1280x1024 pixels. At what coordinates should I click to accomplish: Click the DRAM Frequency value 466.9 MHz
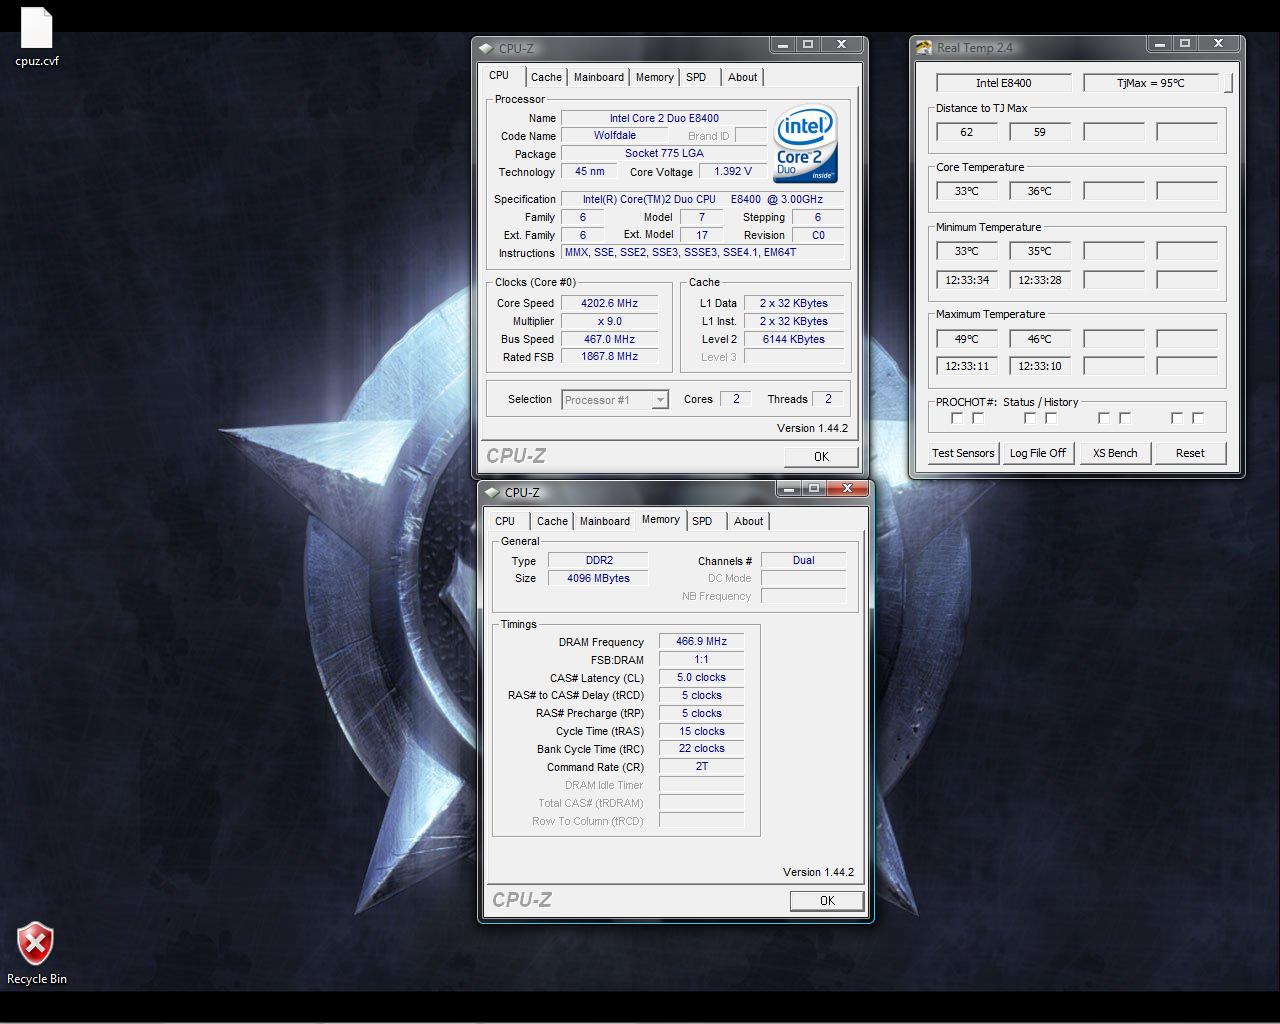pyautogui.click(x=701, y=641)
